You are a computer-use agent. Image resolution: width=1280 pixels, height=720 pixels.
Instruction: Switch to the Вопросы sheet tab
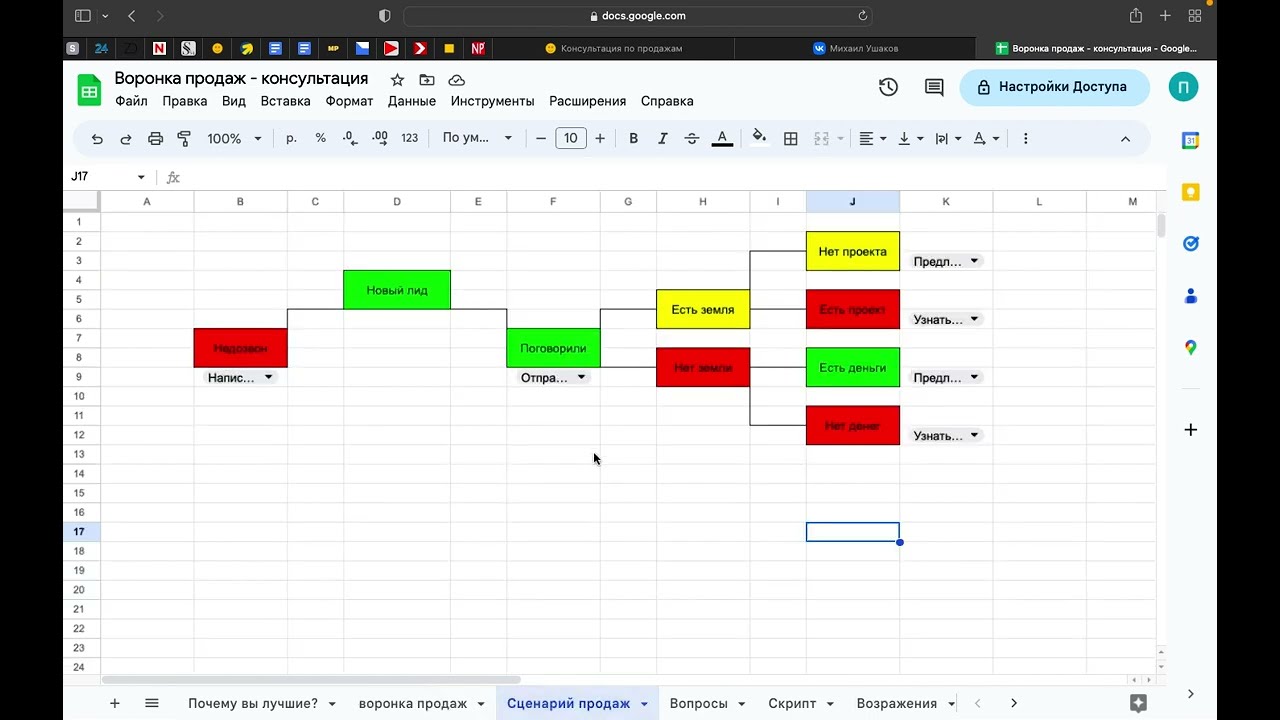click(698, 703)
